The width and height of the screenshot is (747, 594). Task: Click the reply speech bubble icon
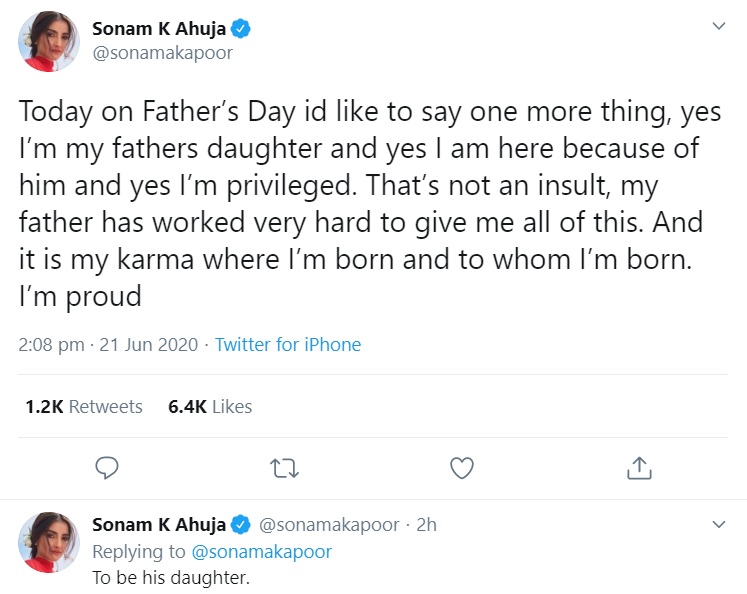pyautogui.click(x=107, y=467)
